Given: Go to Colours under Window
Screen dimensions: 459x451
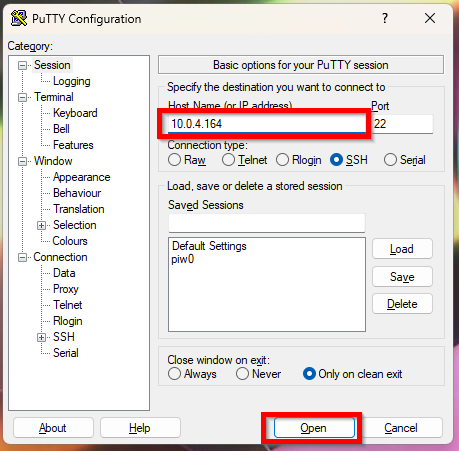Looking at the screenshot, I should pyautogui.click(x=70, y=241).
